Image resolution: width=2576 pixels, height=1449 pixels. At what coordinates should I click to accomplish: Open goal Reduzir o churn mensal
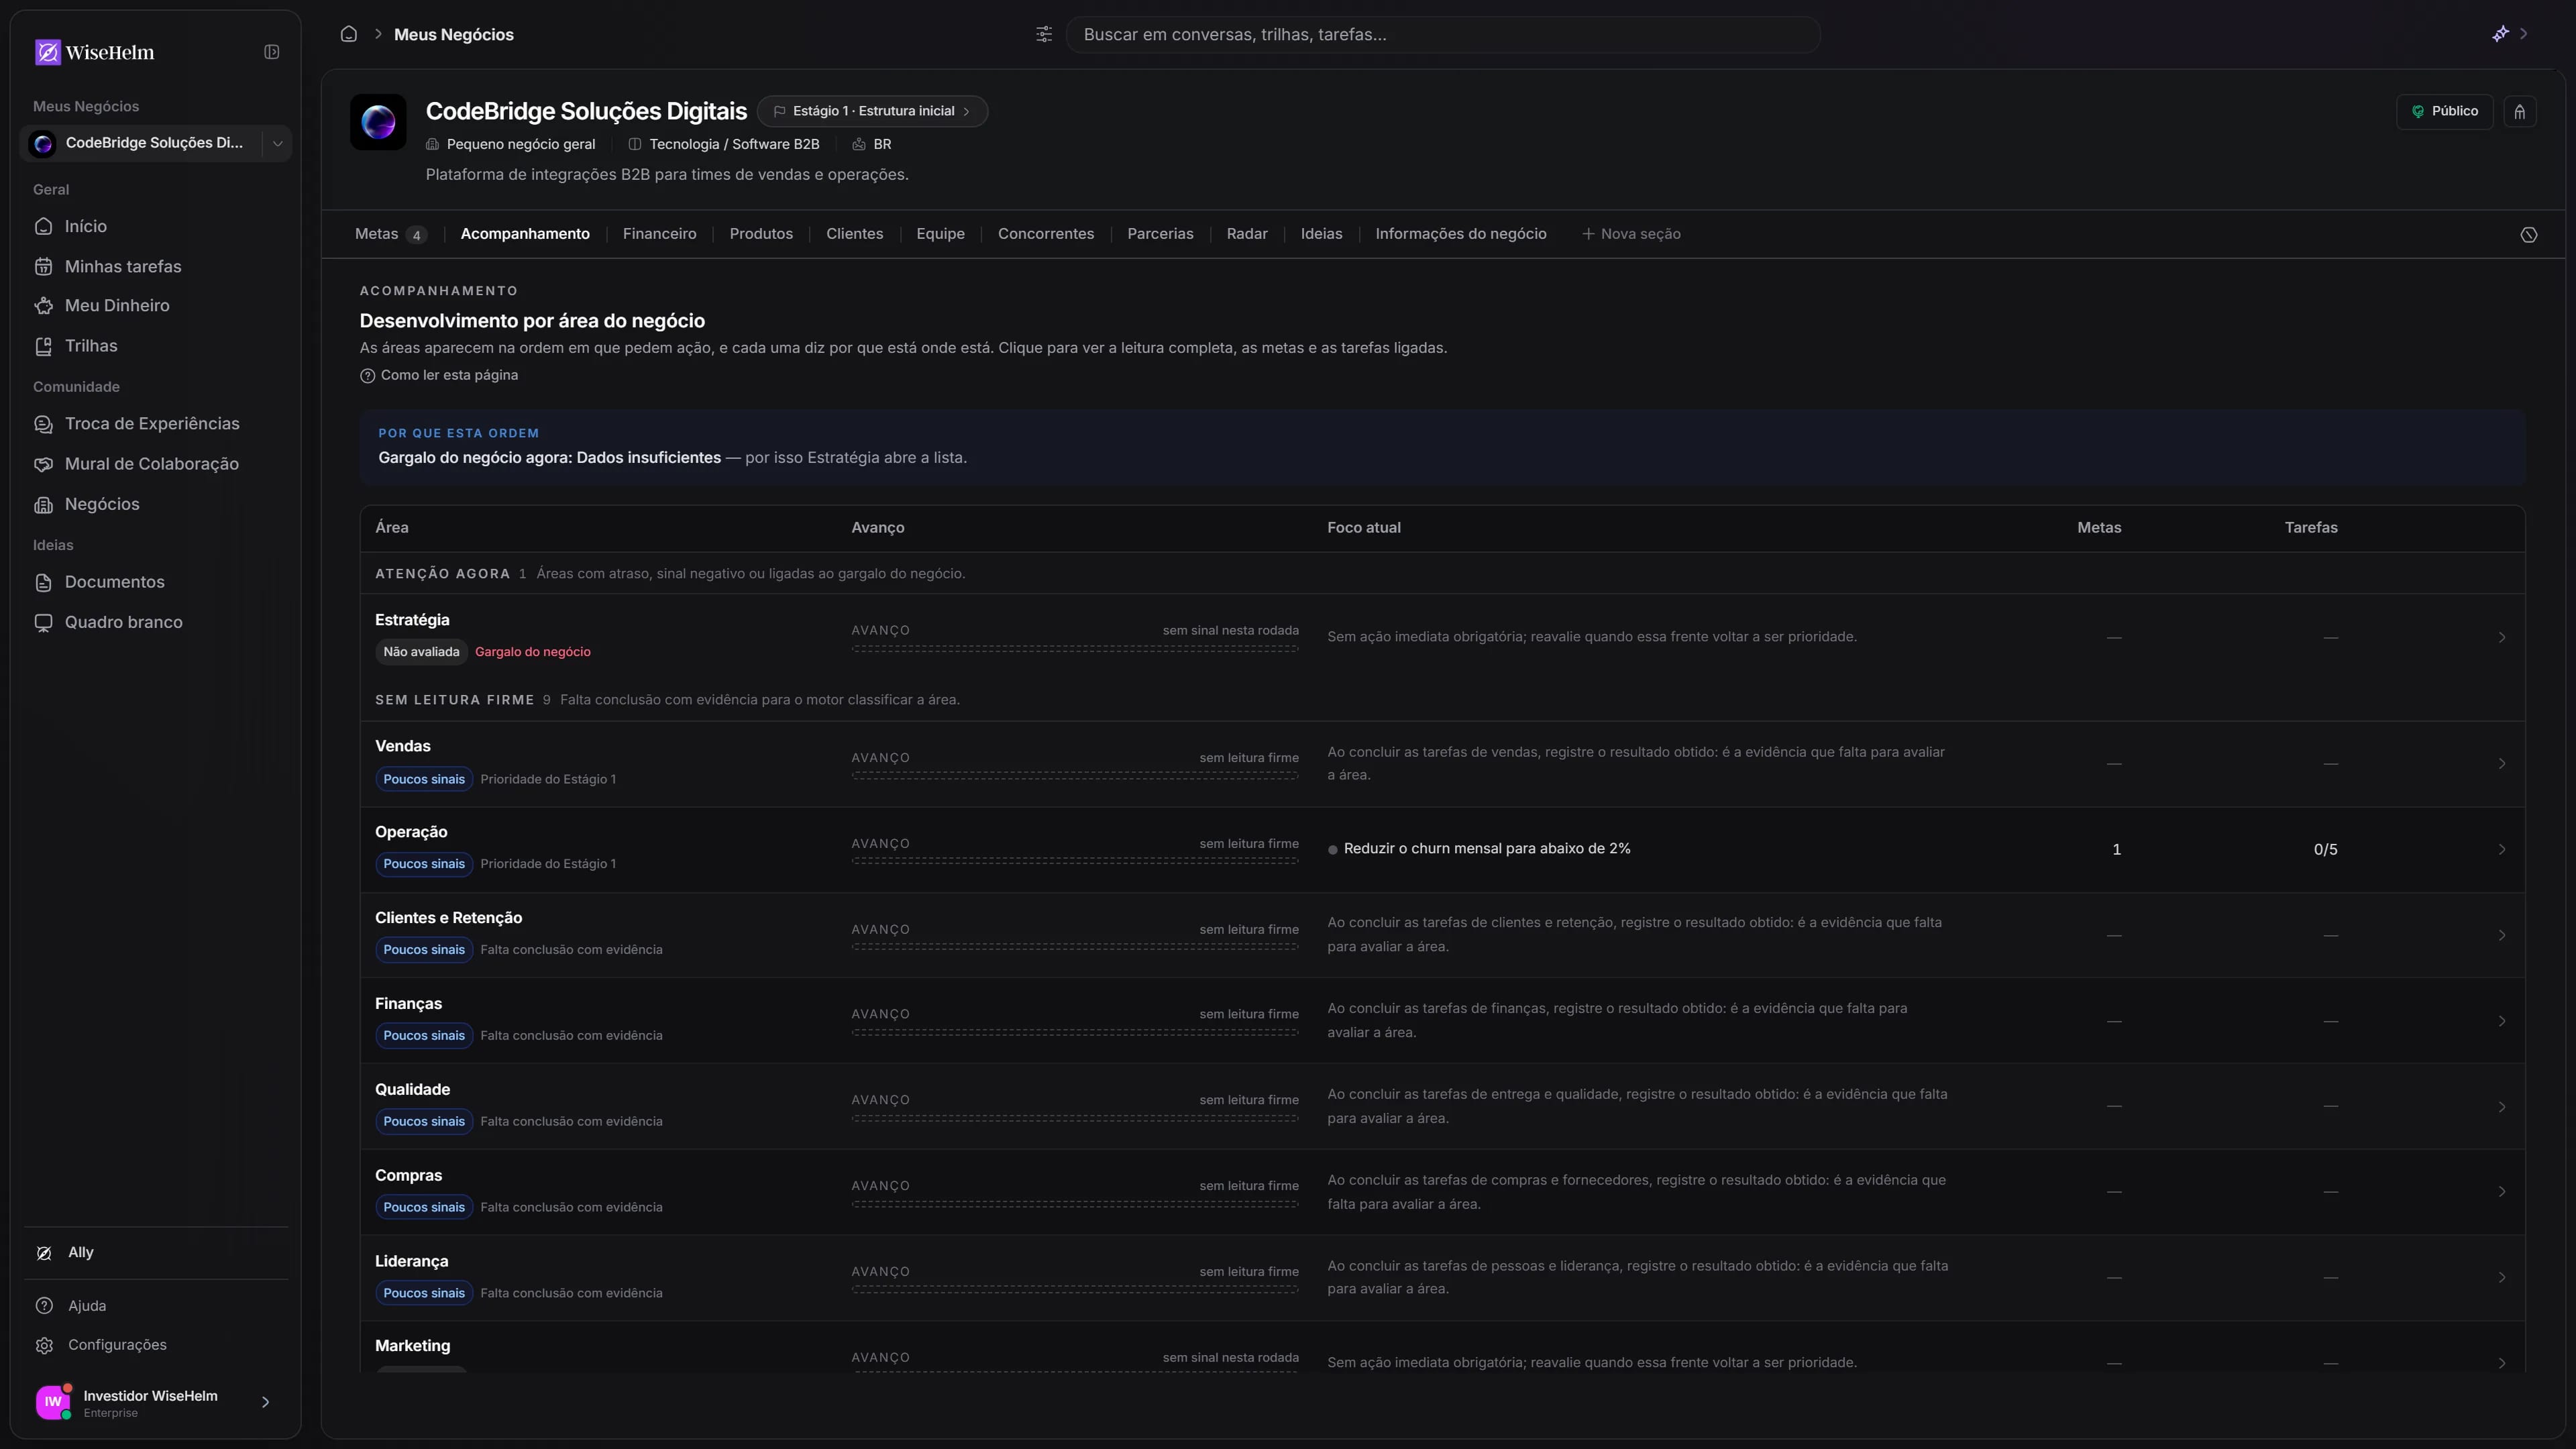[x=1486, y=849]
